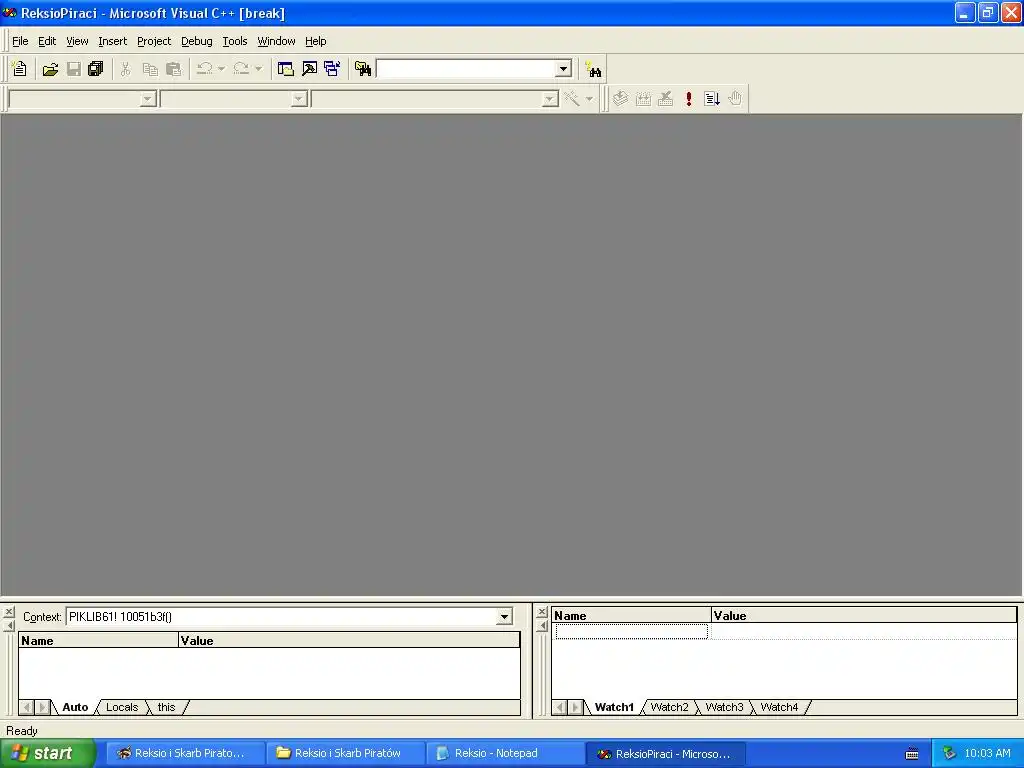Open the Window menu
The height and width of the screenshot is (768, 1024).
click(x=276, y=41)
